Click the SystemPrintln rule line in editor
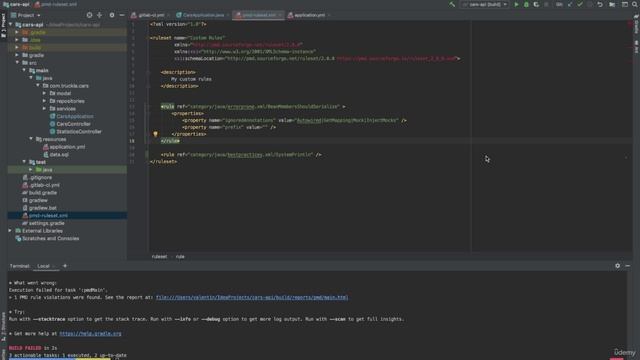640x360 pixels. tap(241, 155)
